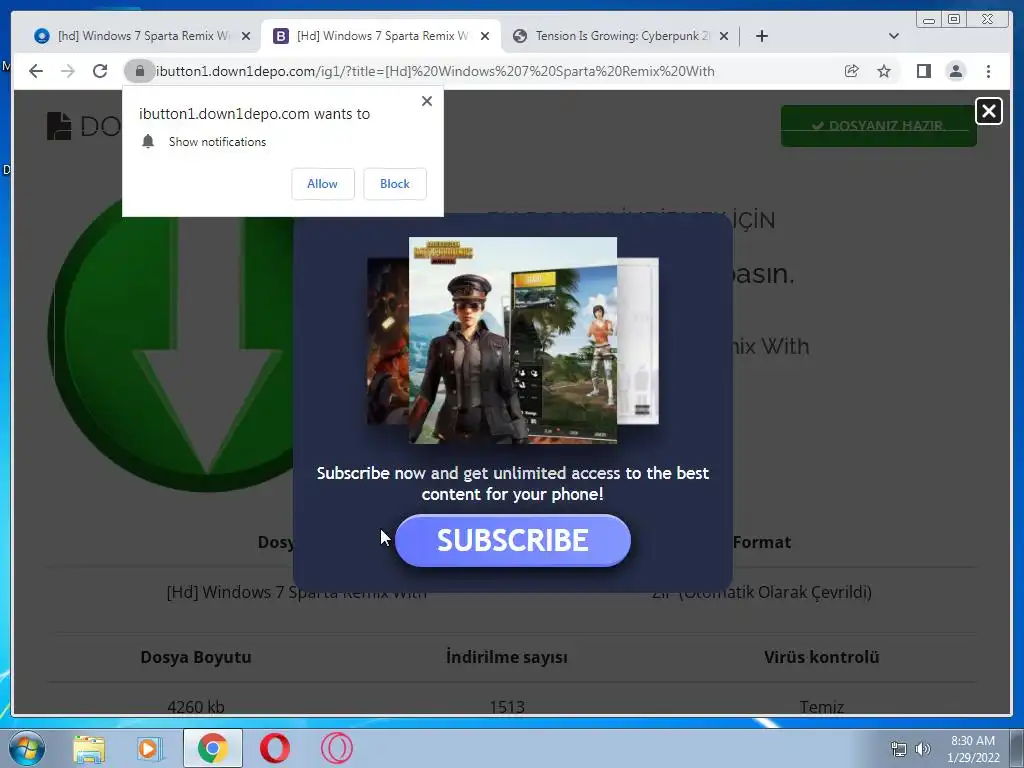Image resolution: width=1024 pixels, height=768 pixels.
Task: Launch the media player taskbar icon
Action: 150,749
